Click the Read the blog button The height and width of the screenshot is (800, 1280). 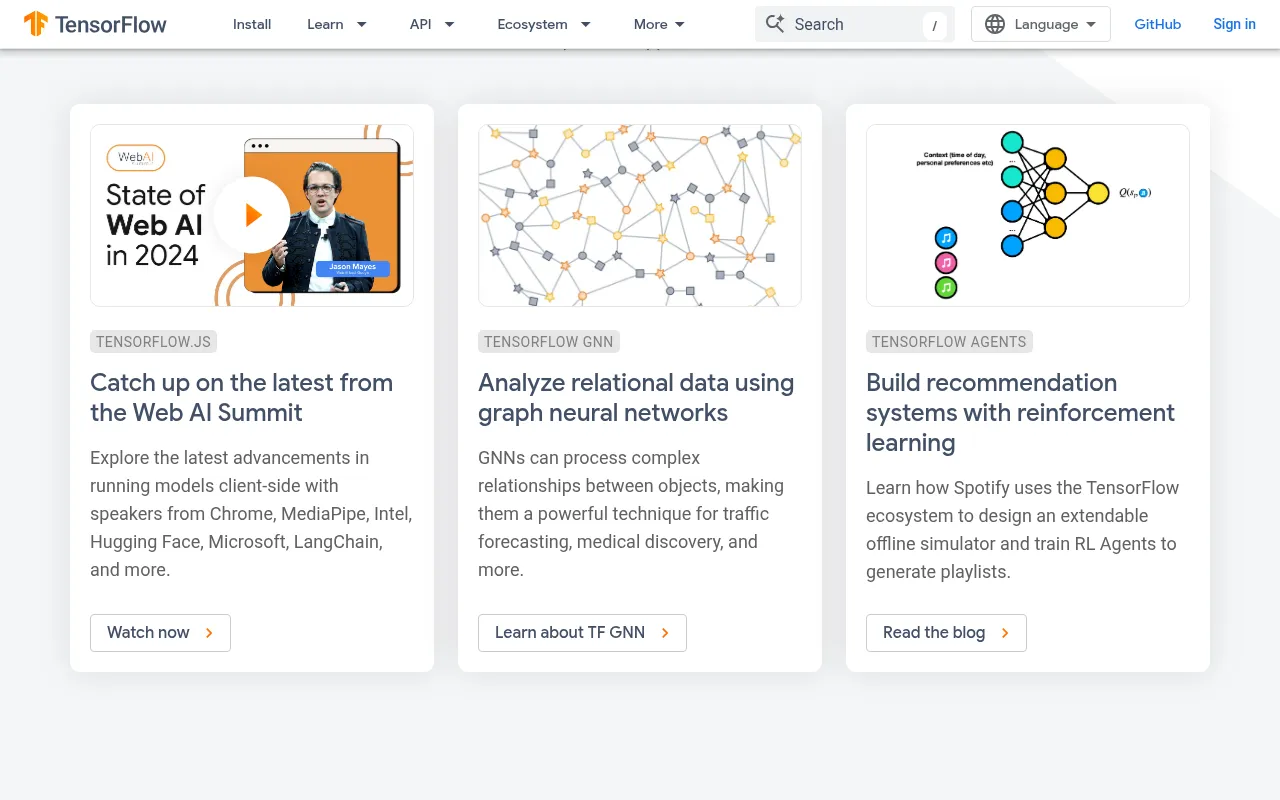946,633
